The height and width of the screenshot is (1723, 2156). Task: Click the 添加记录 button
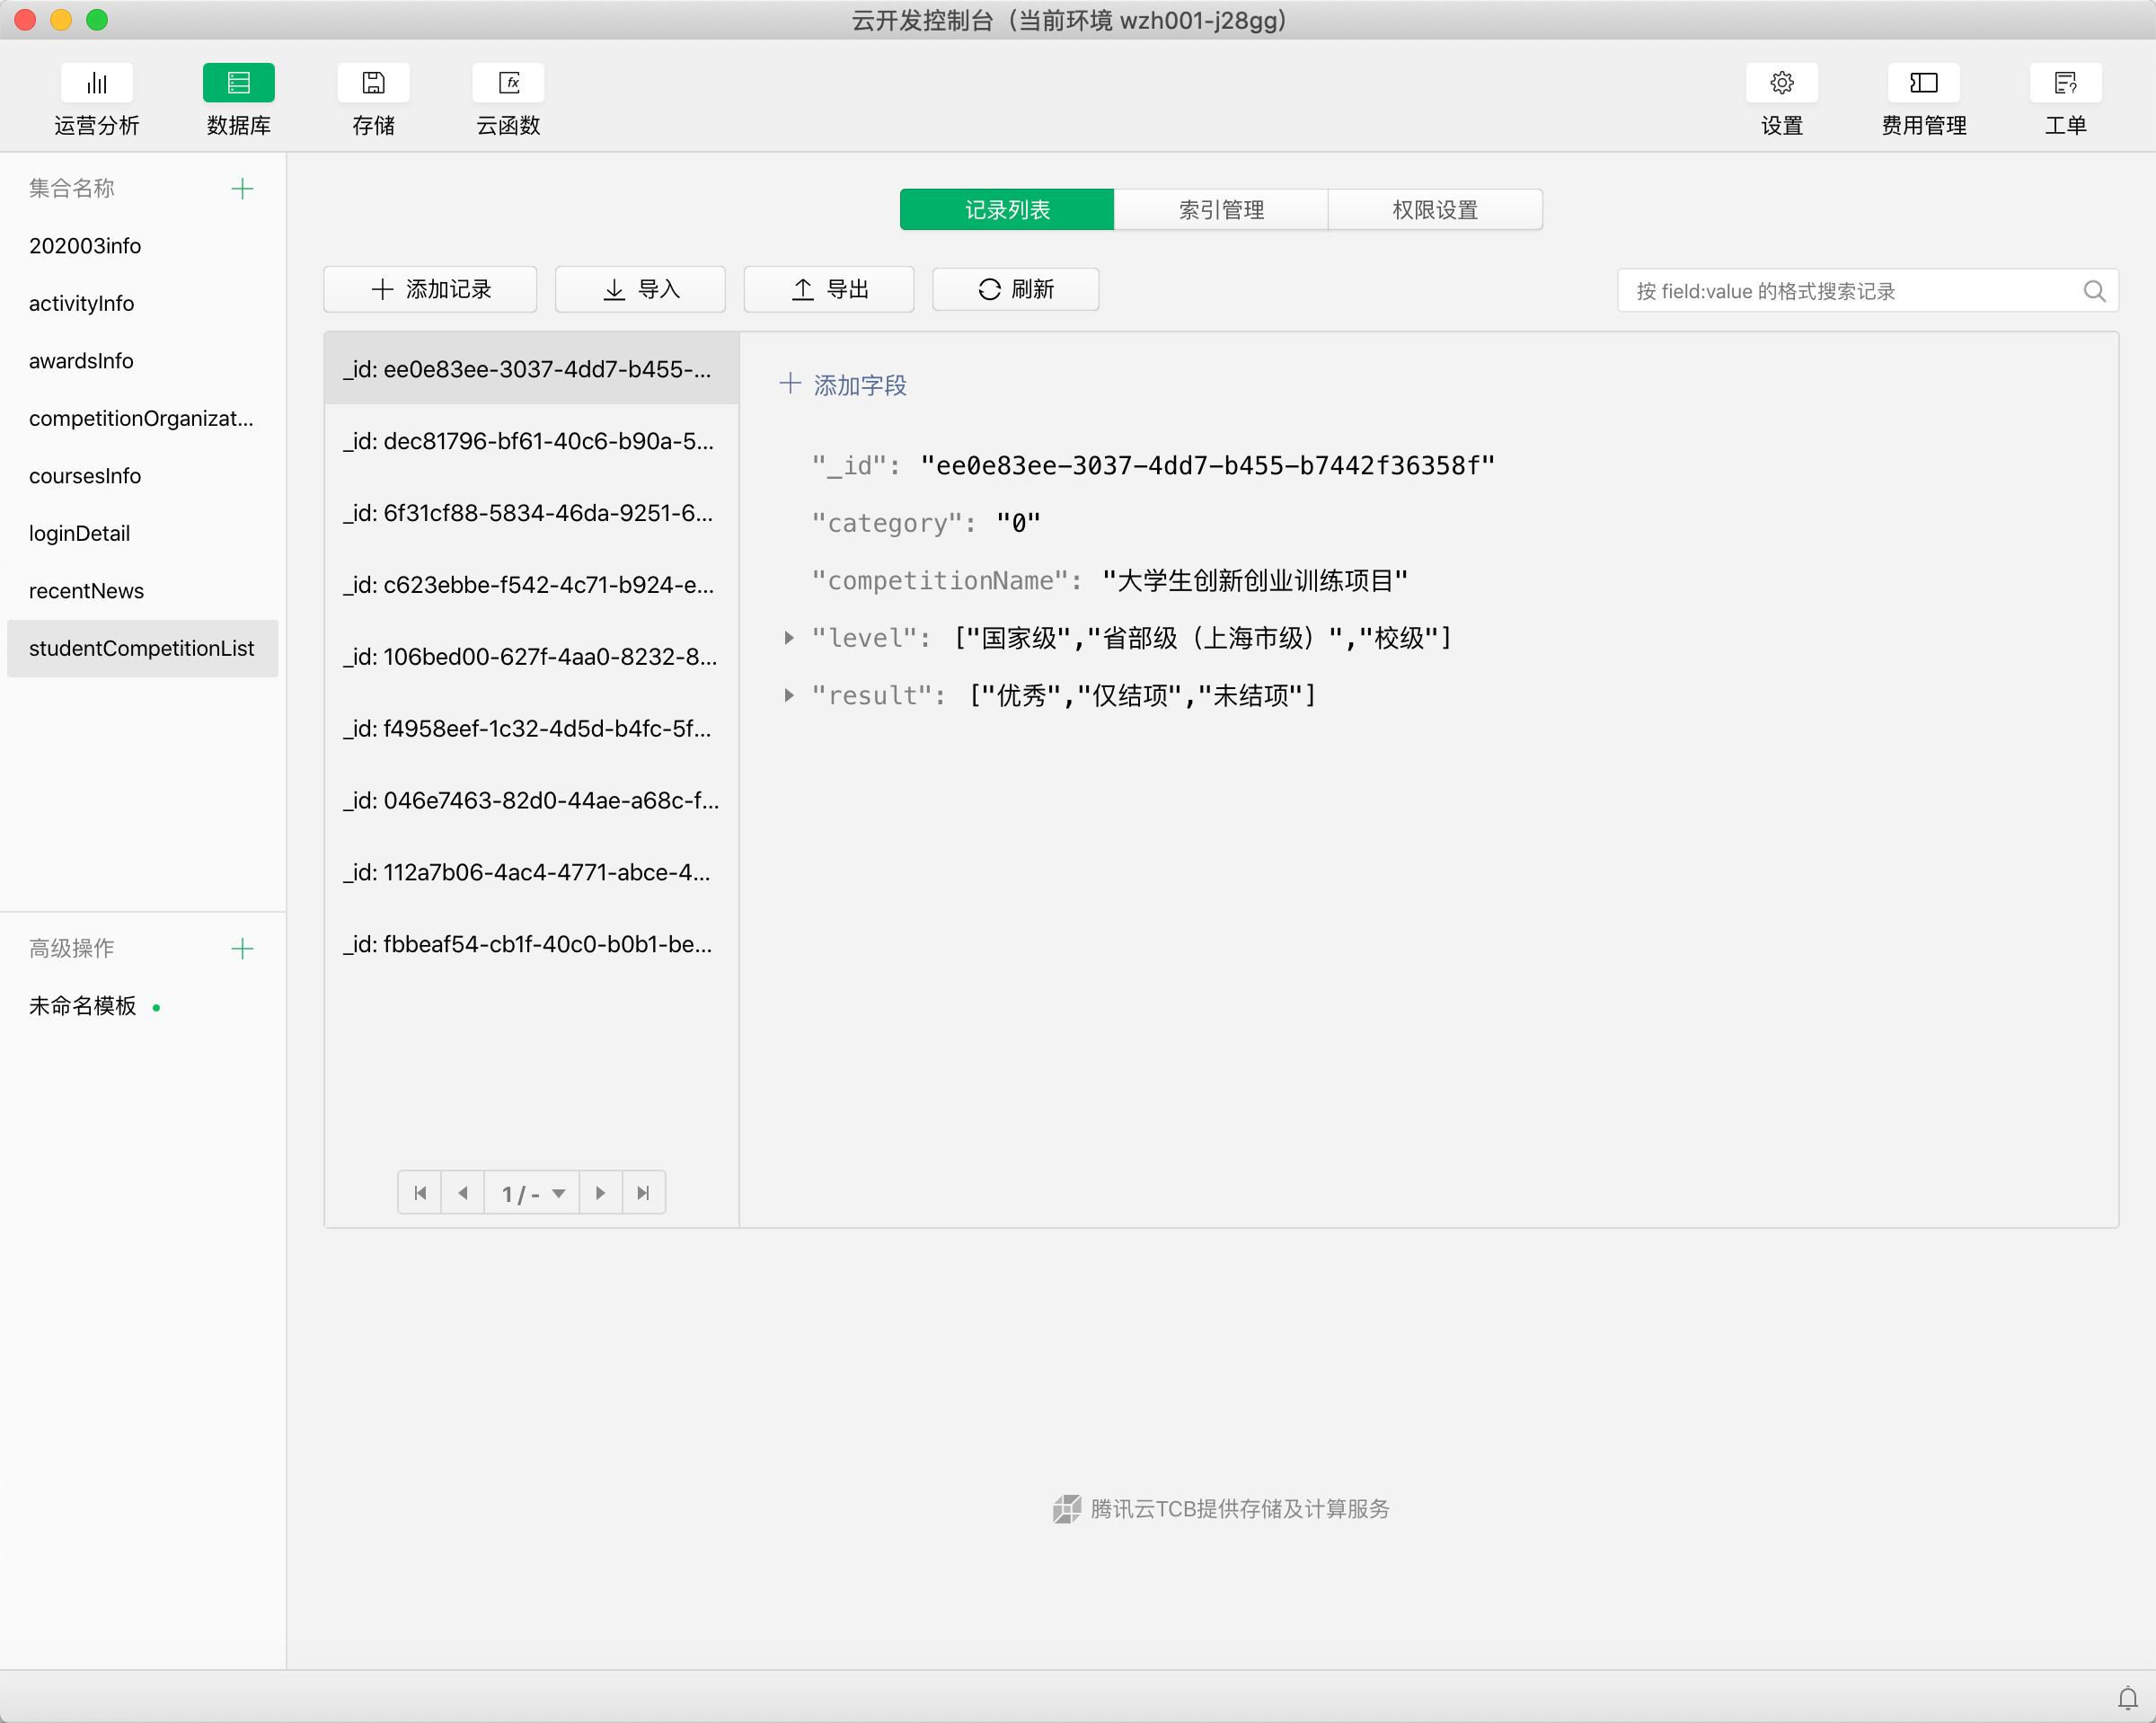click(430, 290)
